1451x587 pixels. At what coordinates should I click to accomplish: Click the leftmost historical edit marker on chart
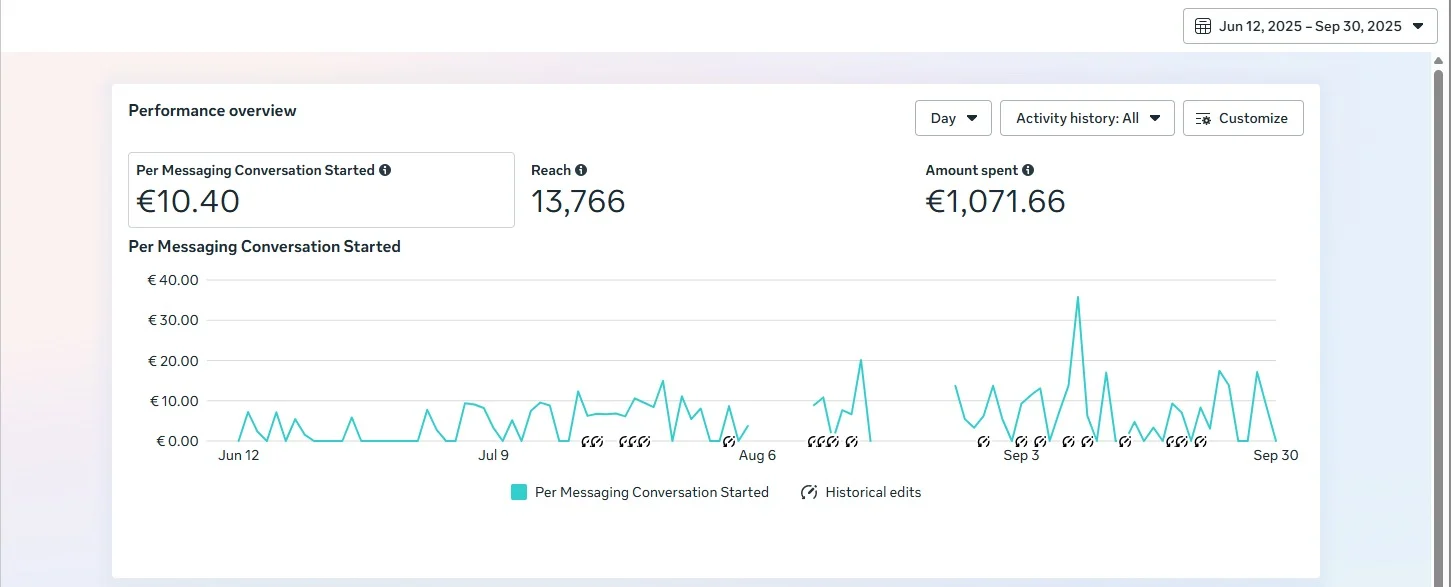tap(587, 441)
